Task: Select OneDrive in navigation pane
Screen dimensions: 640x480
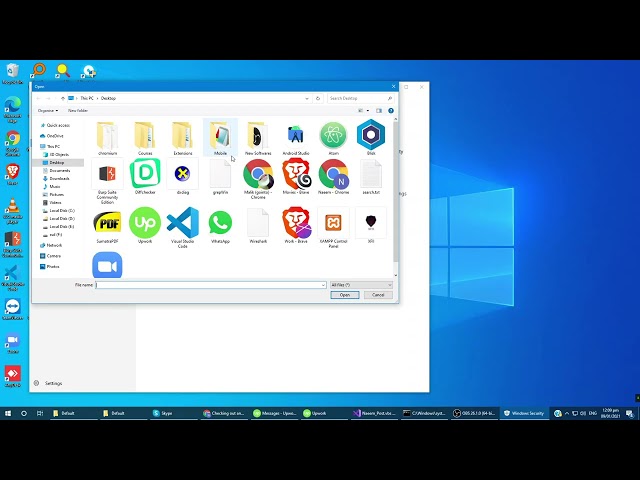Action: click(55, 136)
